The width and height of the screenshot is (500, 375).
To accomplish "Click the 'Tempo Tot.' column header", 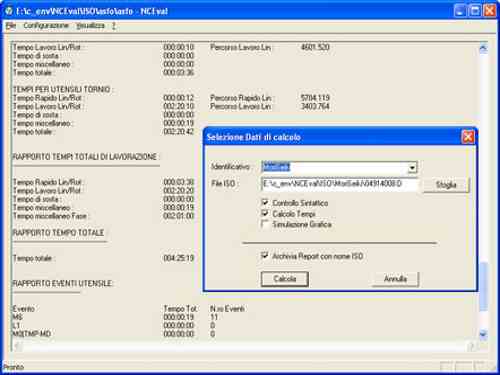I will 180,309.
